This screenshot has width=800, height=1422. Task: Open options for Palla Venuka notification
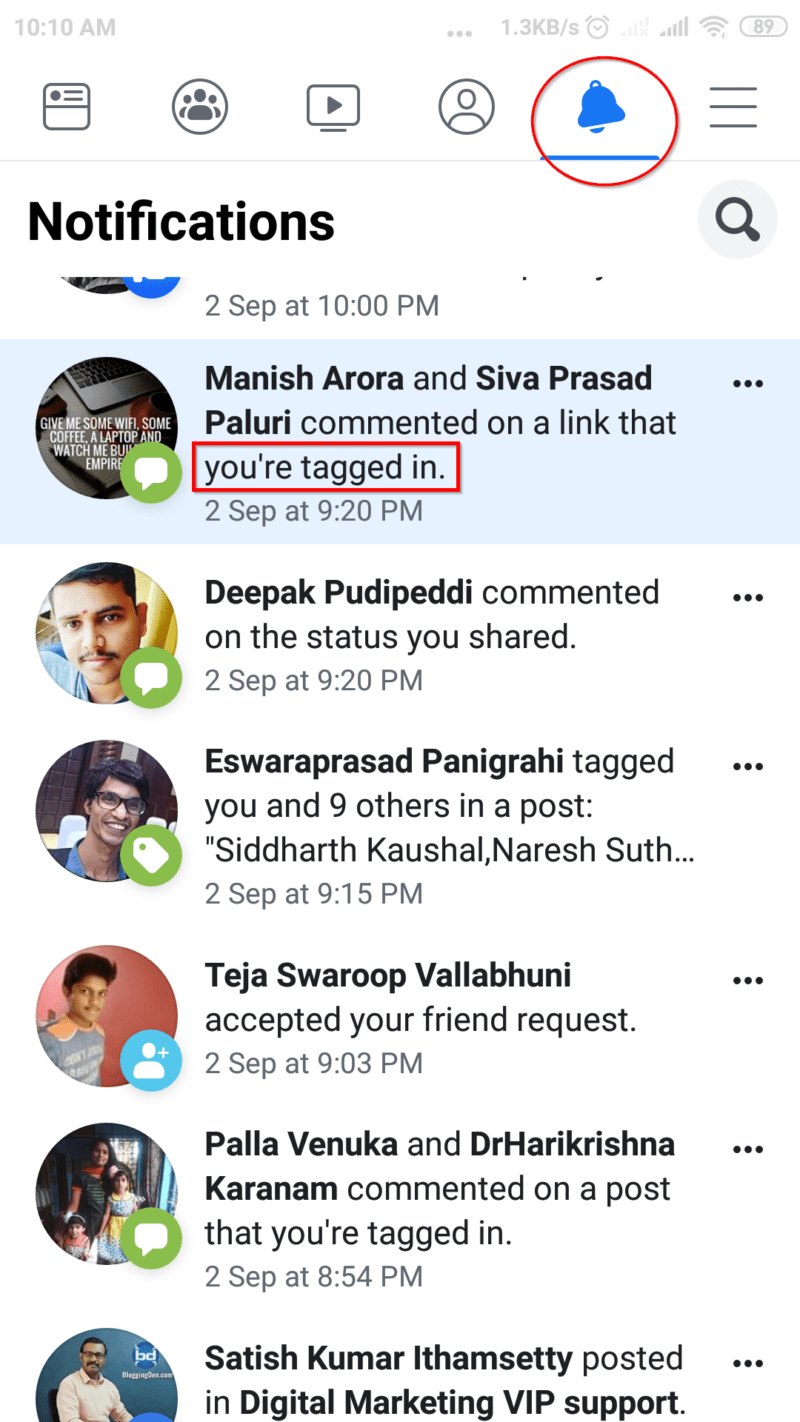pyautogui.click(x=748, y=1149)
